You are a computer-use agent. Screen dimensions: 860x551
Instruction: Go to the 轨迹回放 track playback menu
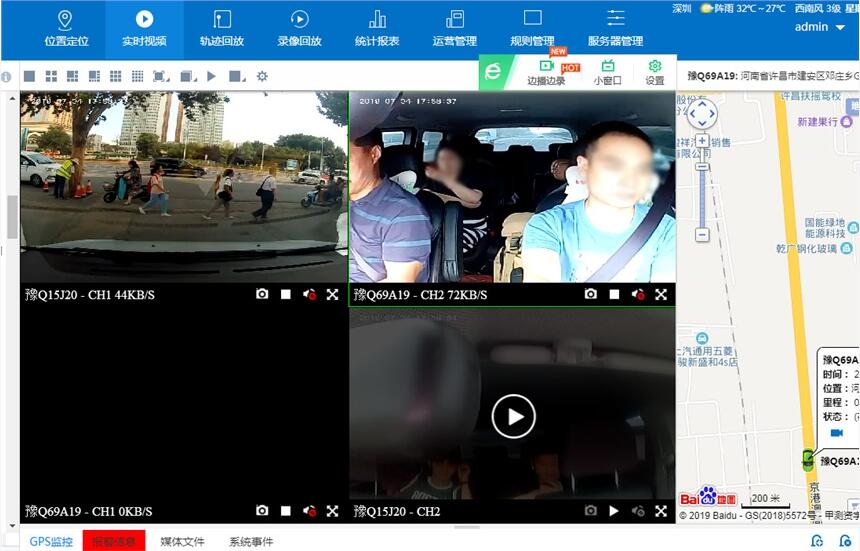click(222, 28)
